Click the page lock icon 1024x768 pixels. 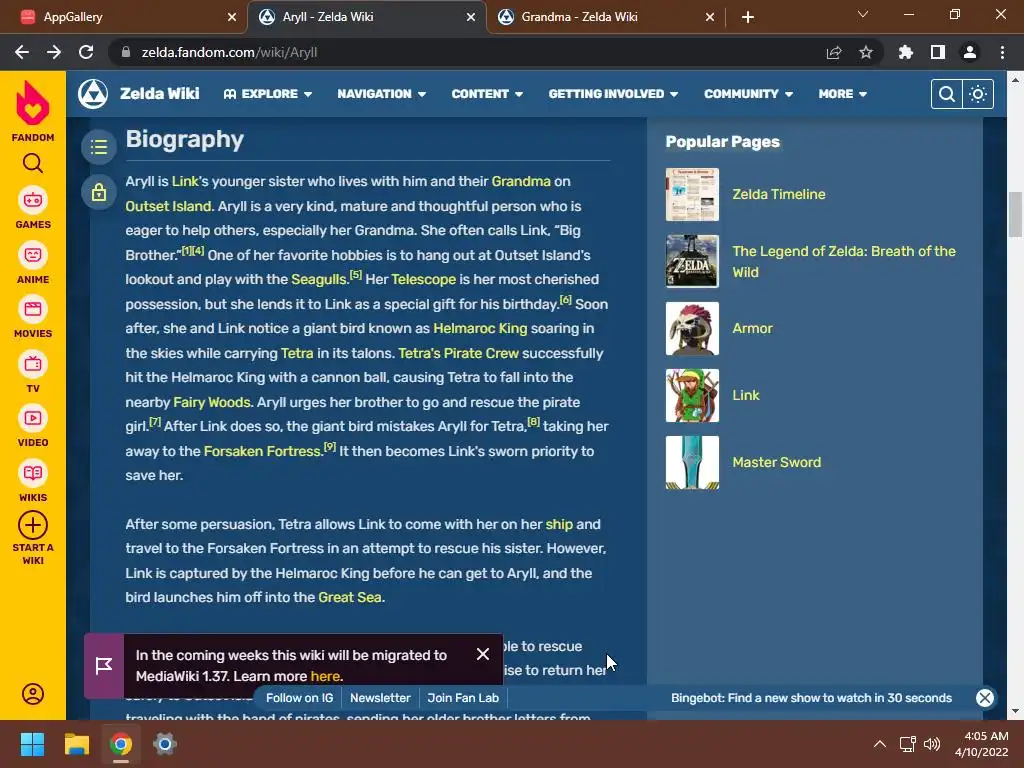(x=99, y=192)
